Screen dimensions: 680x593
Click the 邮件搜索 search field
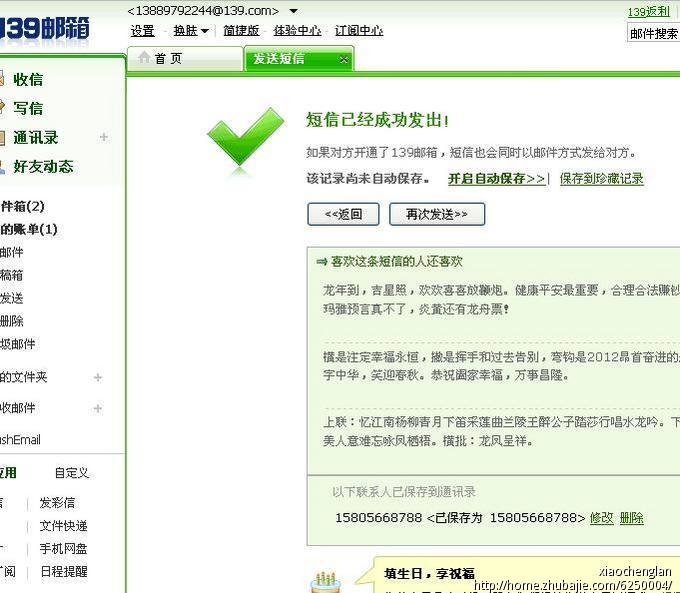coord(654,34)
